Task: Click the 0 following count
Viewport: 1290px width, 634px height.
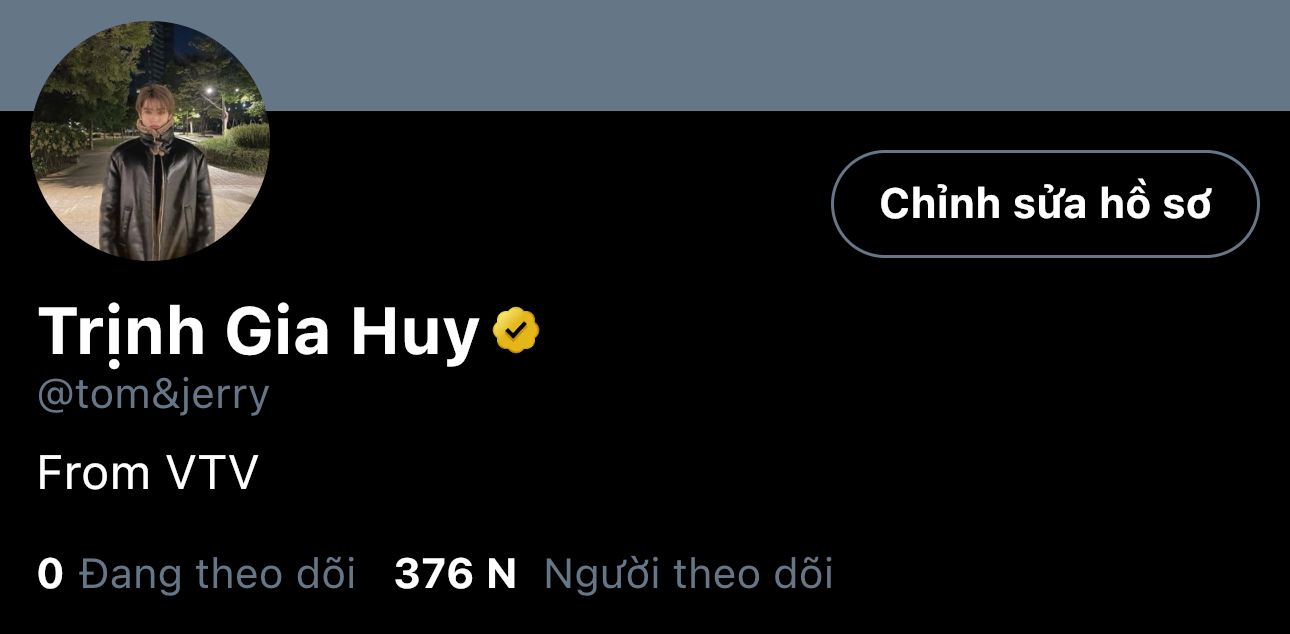Action: (50, 574)
